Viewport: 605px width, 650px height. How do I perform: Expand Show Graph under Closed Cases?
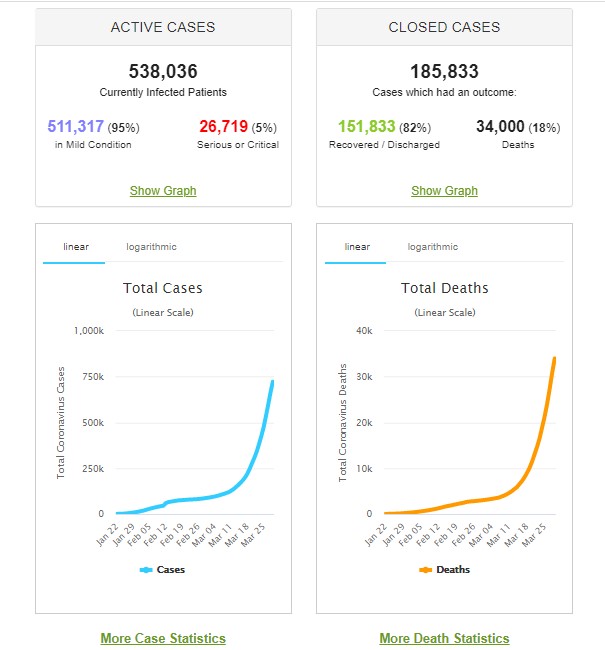[x=444, y=191]
